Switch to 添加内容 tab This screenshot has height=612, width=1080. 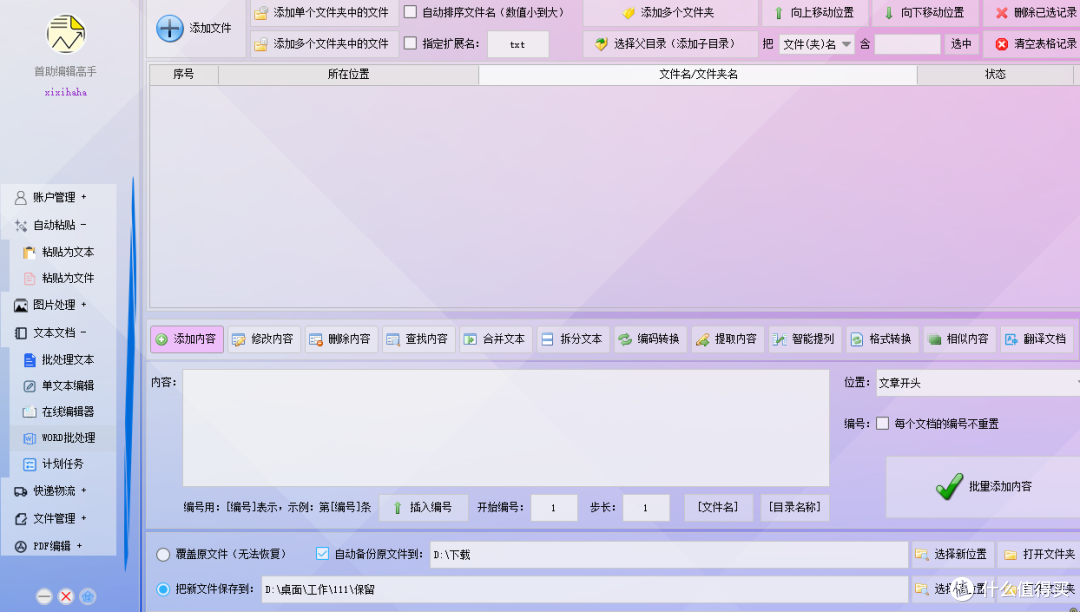coord(187,339)
